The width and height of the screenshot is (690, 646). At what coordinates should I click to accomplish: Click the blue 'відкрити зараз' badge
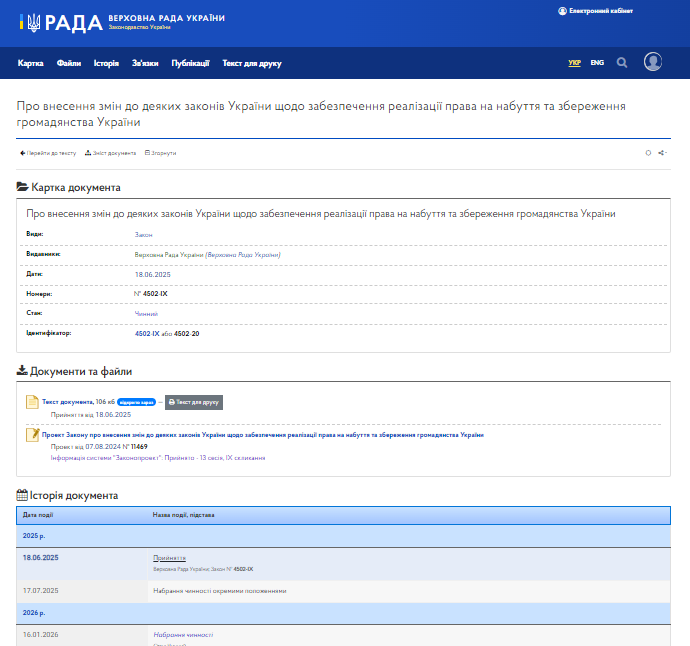coord(136,402)
